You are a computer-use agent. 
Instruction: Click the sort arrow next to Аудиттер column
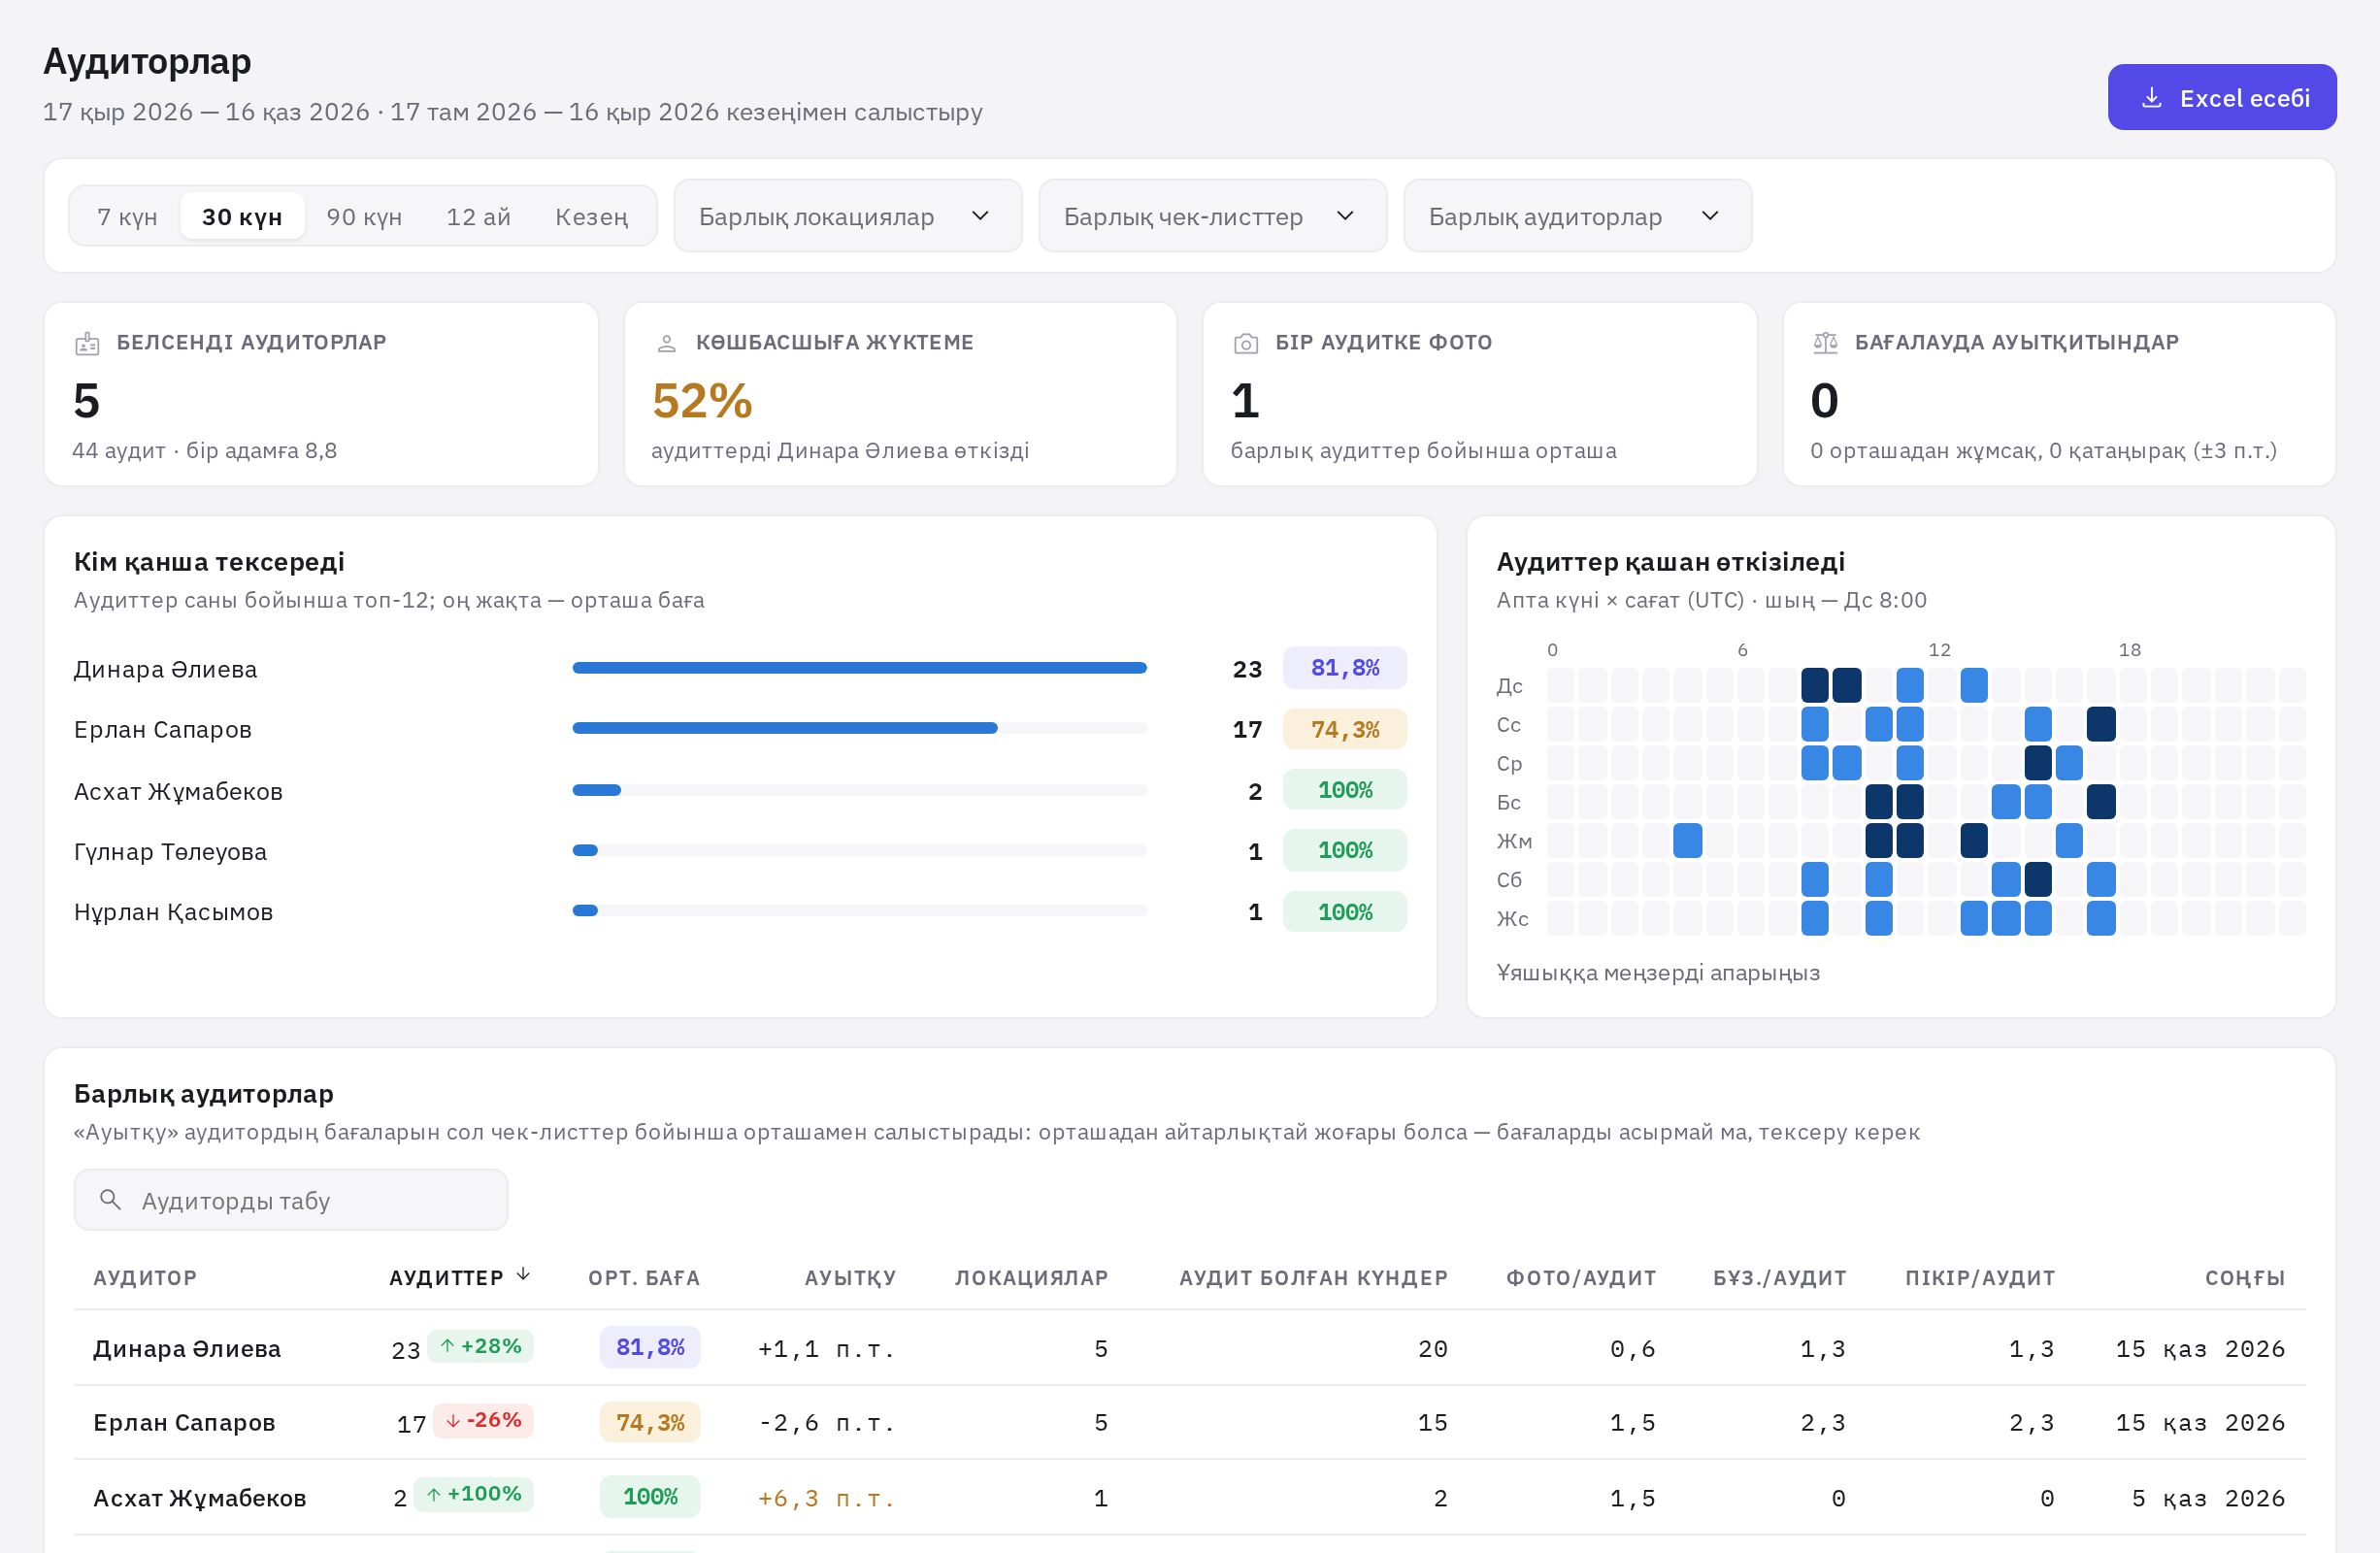click(x=522, y=1274)
